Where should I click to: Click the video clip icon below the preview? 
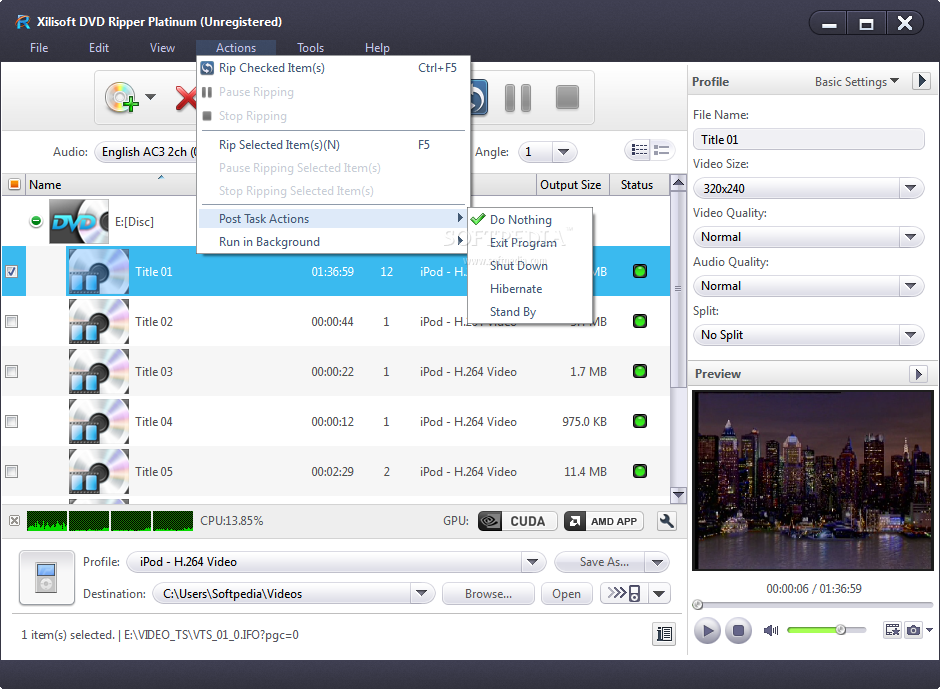point(893,630)
